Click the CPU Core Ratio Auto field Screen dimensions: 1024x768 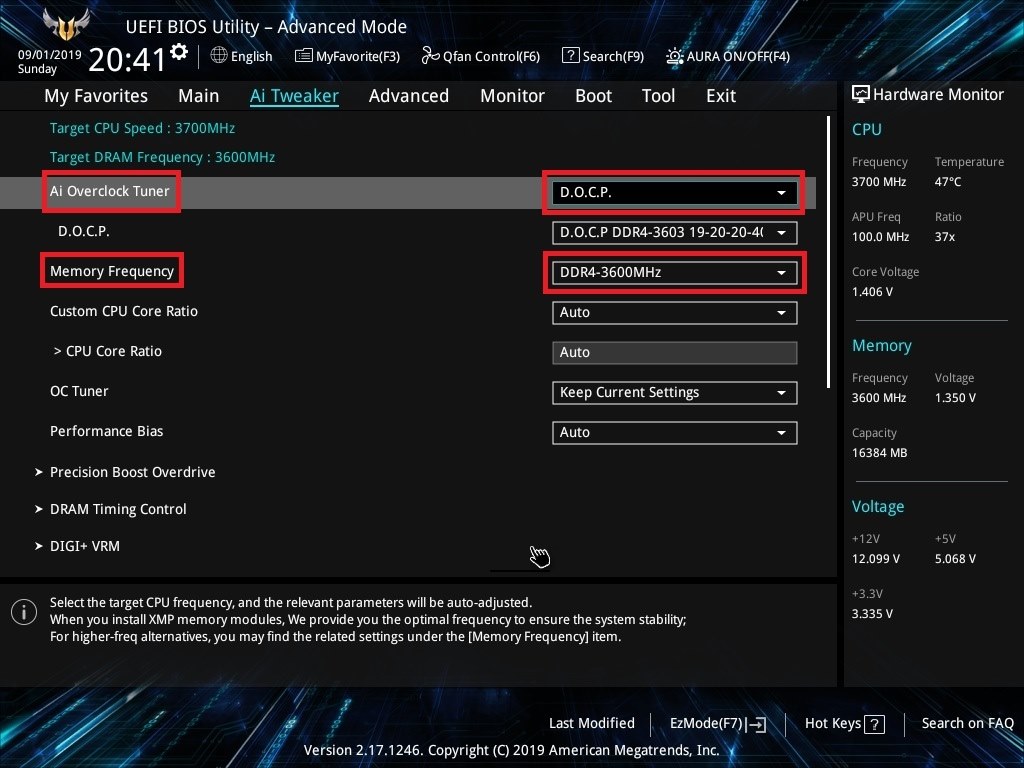tap(674, 353)
